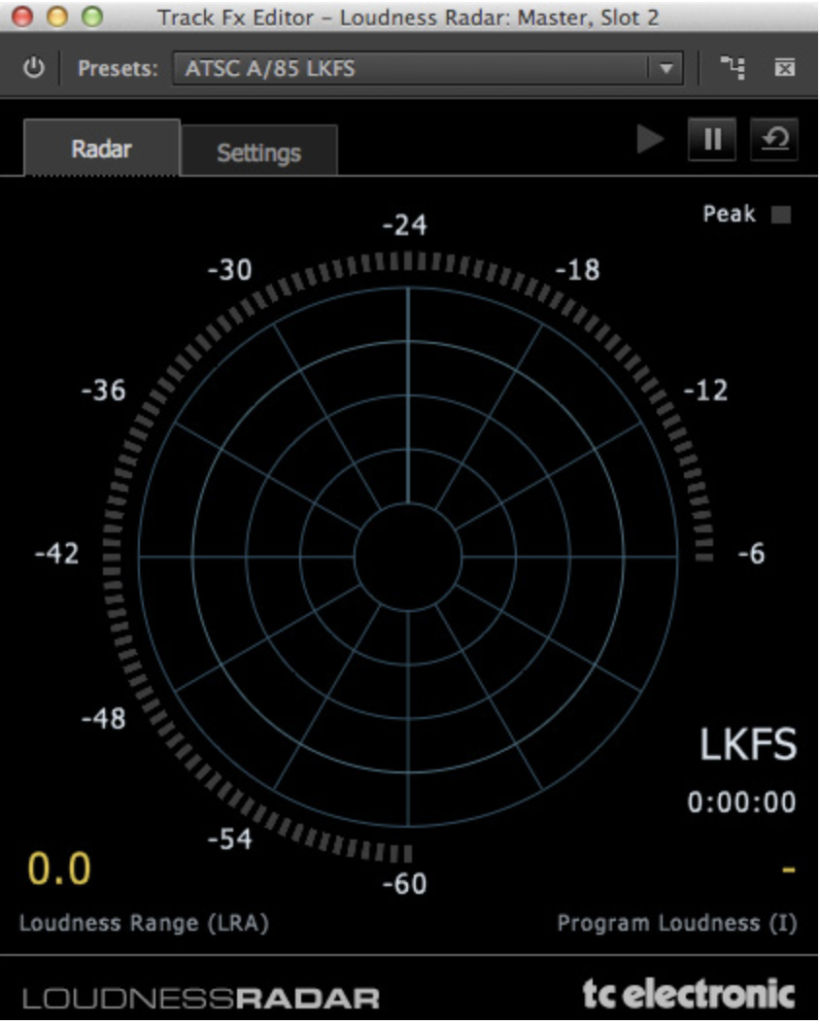This screenshot has height=1024, width=820.
Task: Click the -42 scale marker on radar
Action: [57, 554]
